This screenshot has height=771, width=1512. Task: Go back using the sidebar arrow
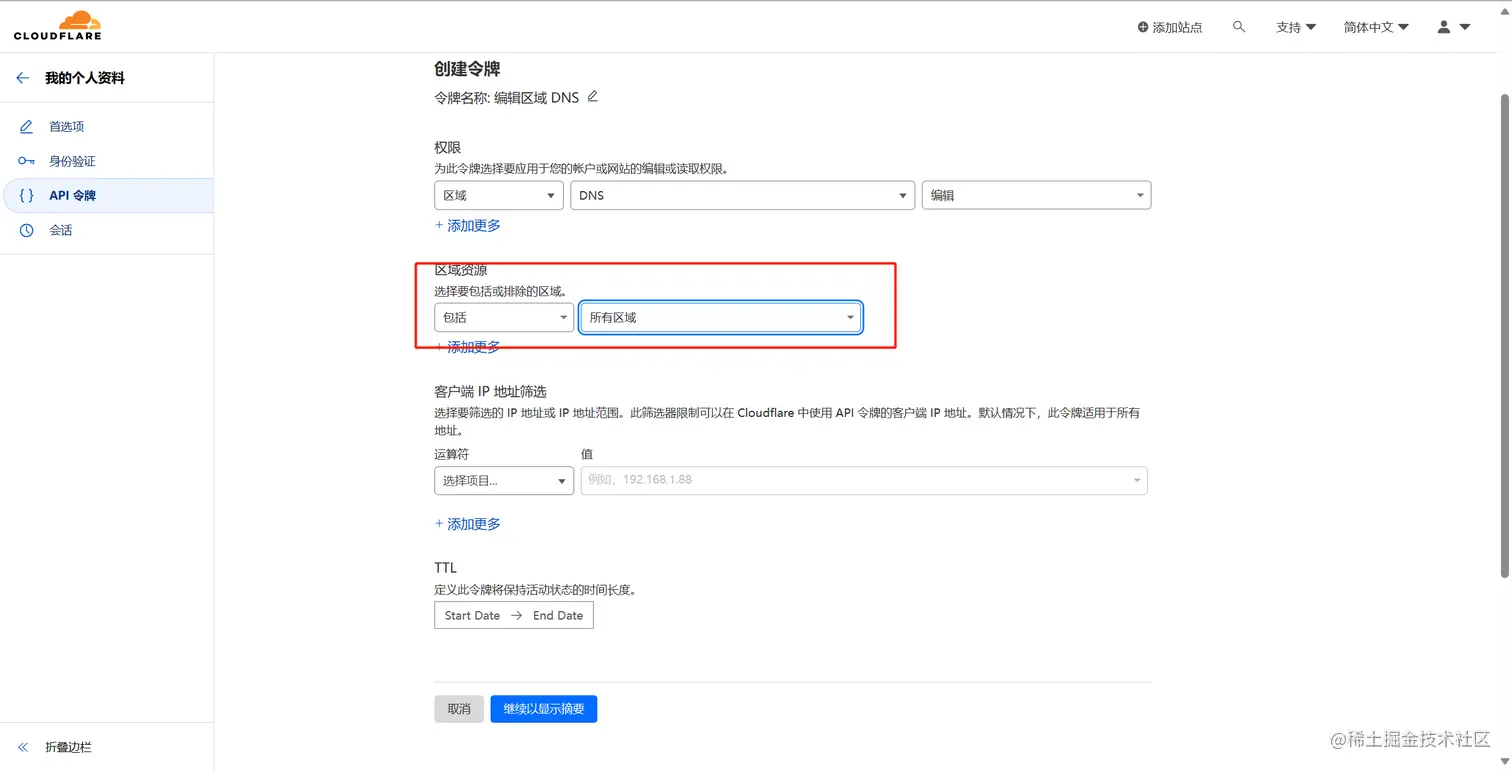(23, 78)
